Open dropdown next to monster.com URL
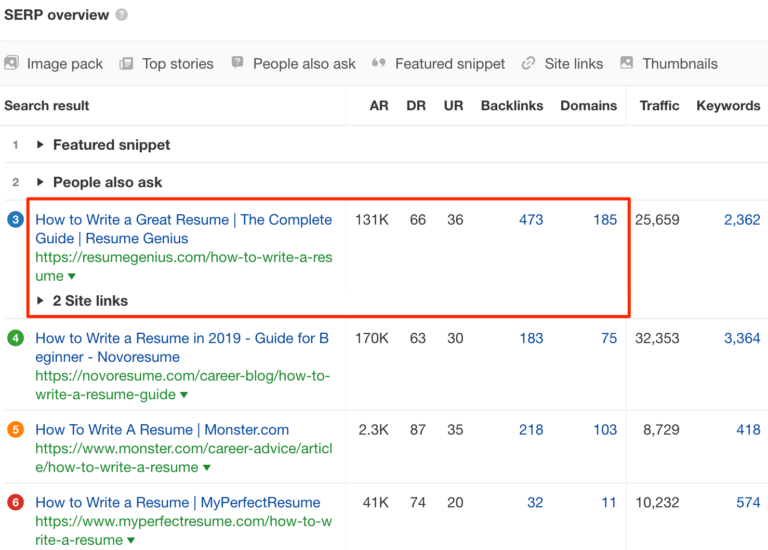 tap(207, 468)
